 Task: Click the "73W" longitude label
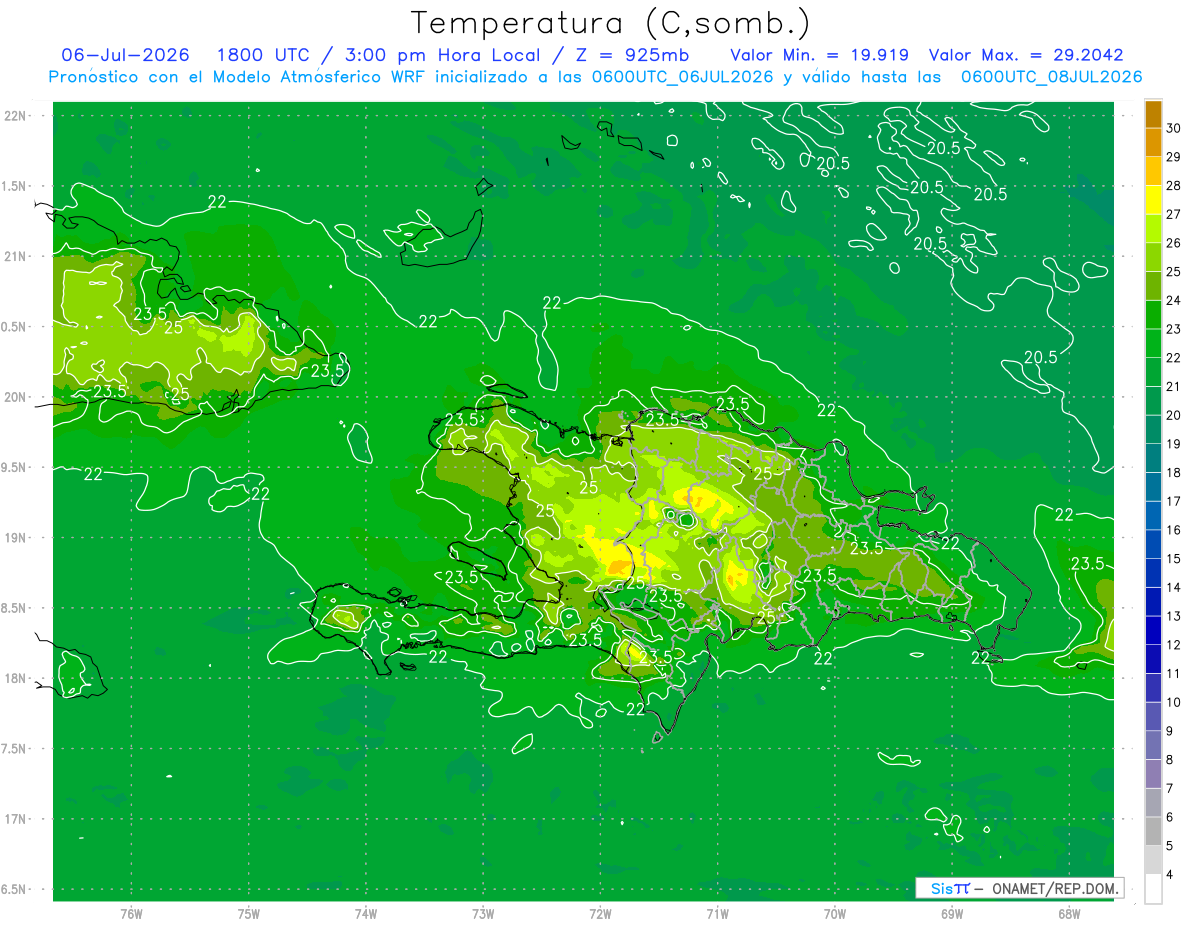tap(483, 914)
